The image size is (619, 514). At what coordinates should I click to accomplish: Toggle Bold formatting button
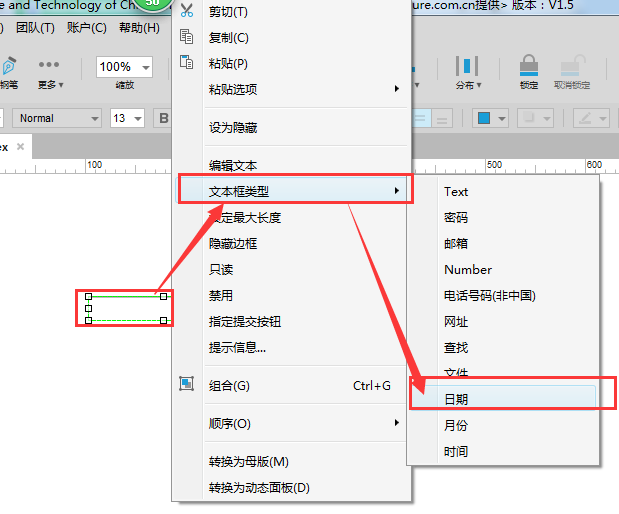point(163,118)
